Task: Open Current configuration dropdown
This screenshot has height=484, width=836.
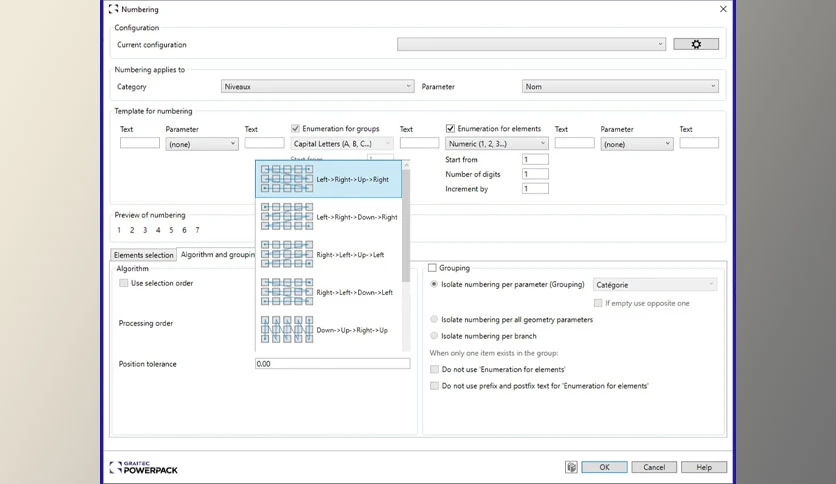Action: [x=532, y=44]
